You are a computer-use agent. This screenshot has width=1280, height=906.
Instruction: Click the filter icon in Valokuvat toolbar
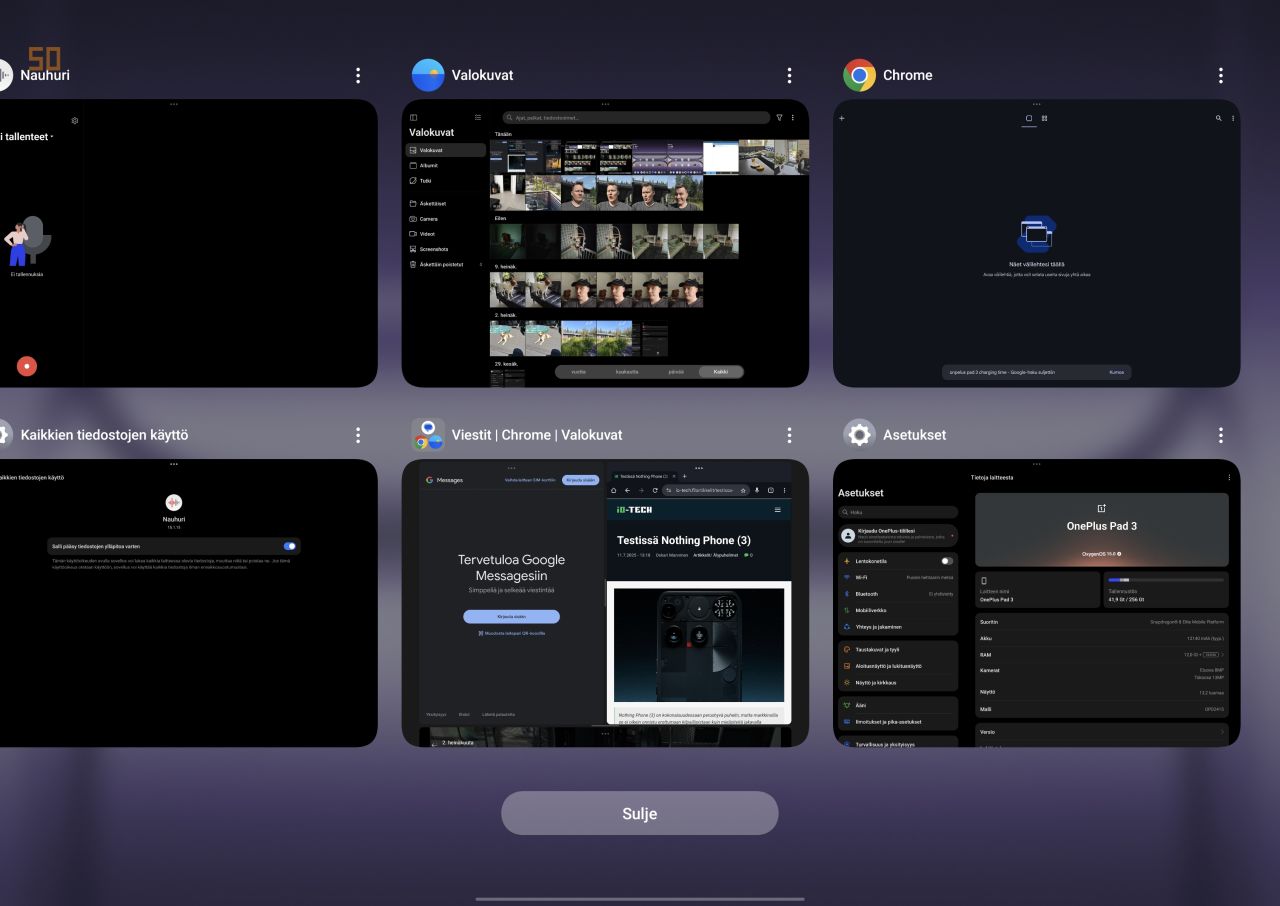tap(779, 118)
